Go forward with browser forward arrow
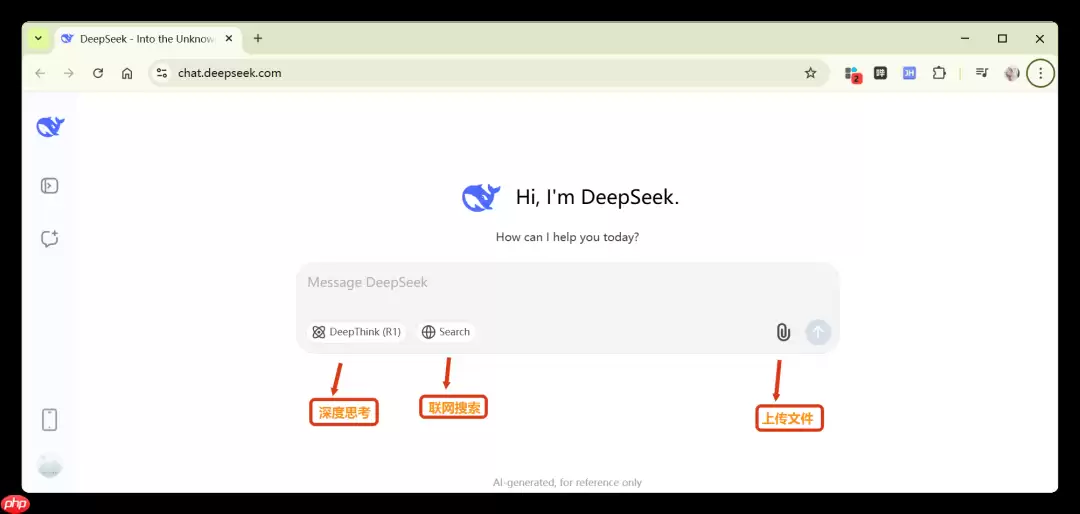Screen dimensions: 1080x514 (69, 73)
